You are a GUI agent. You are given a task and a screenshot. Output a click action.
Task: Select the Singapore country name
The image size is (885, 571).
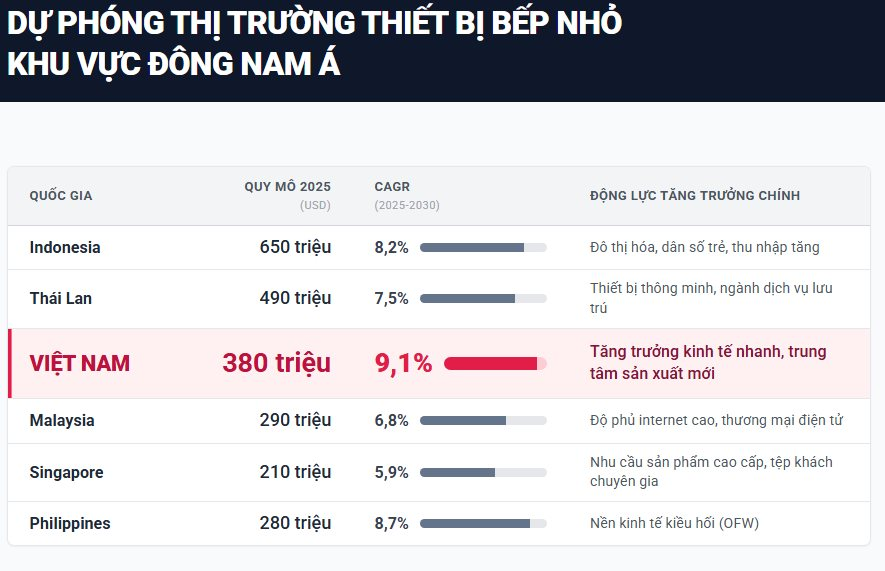pyautogui.click(x=66, y=472)
